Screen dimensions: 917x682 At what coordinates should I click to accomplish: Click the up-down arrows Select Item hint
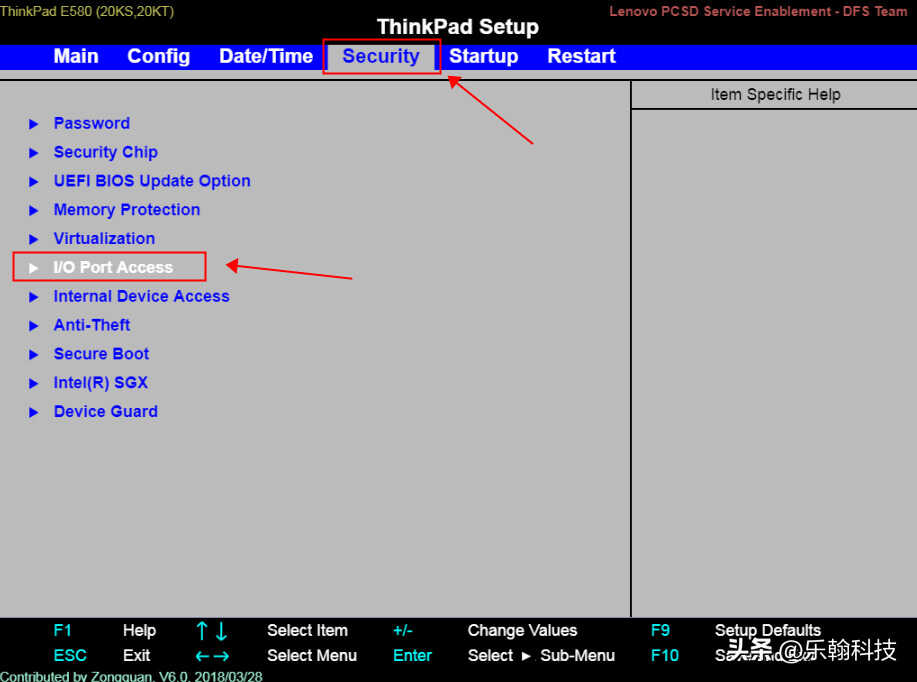[272, 631]
